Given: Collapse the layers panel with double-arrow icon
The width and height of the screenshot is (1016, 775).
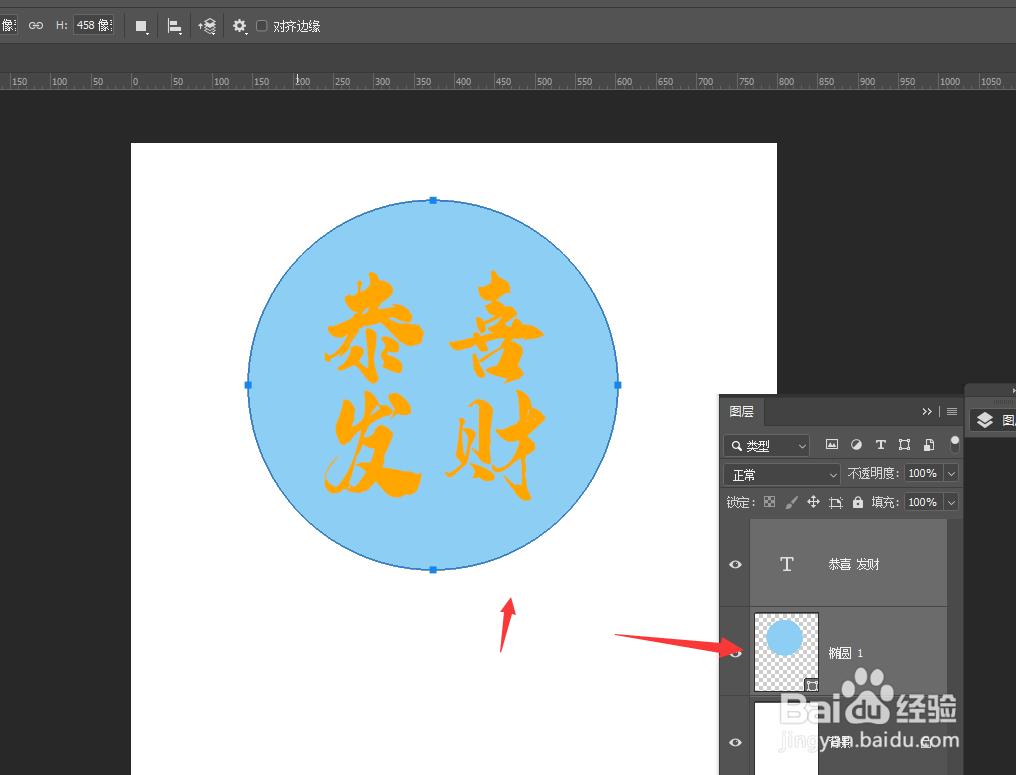Looking at the screenshot, I should (927, 411).
